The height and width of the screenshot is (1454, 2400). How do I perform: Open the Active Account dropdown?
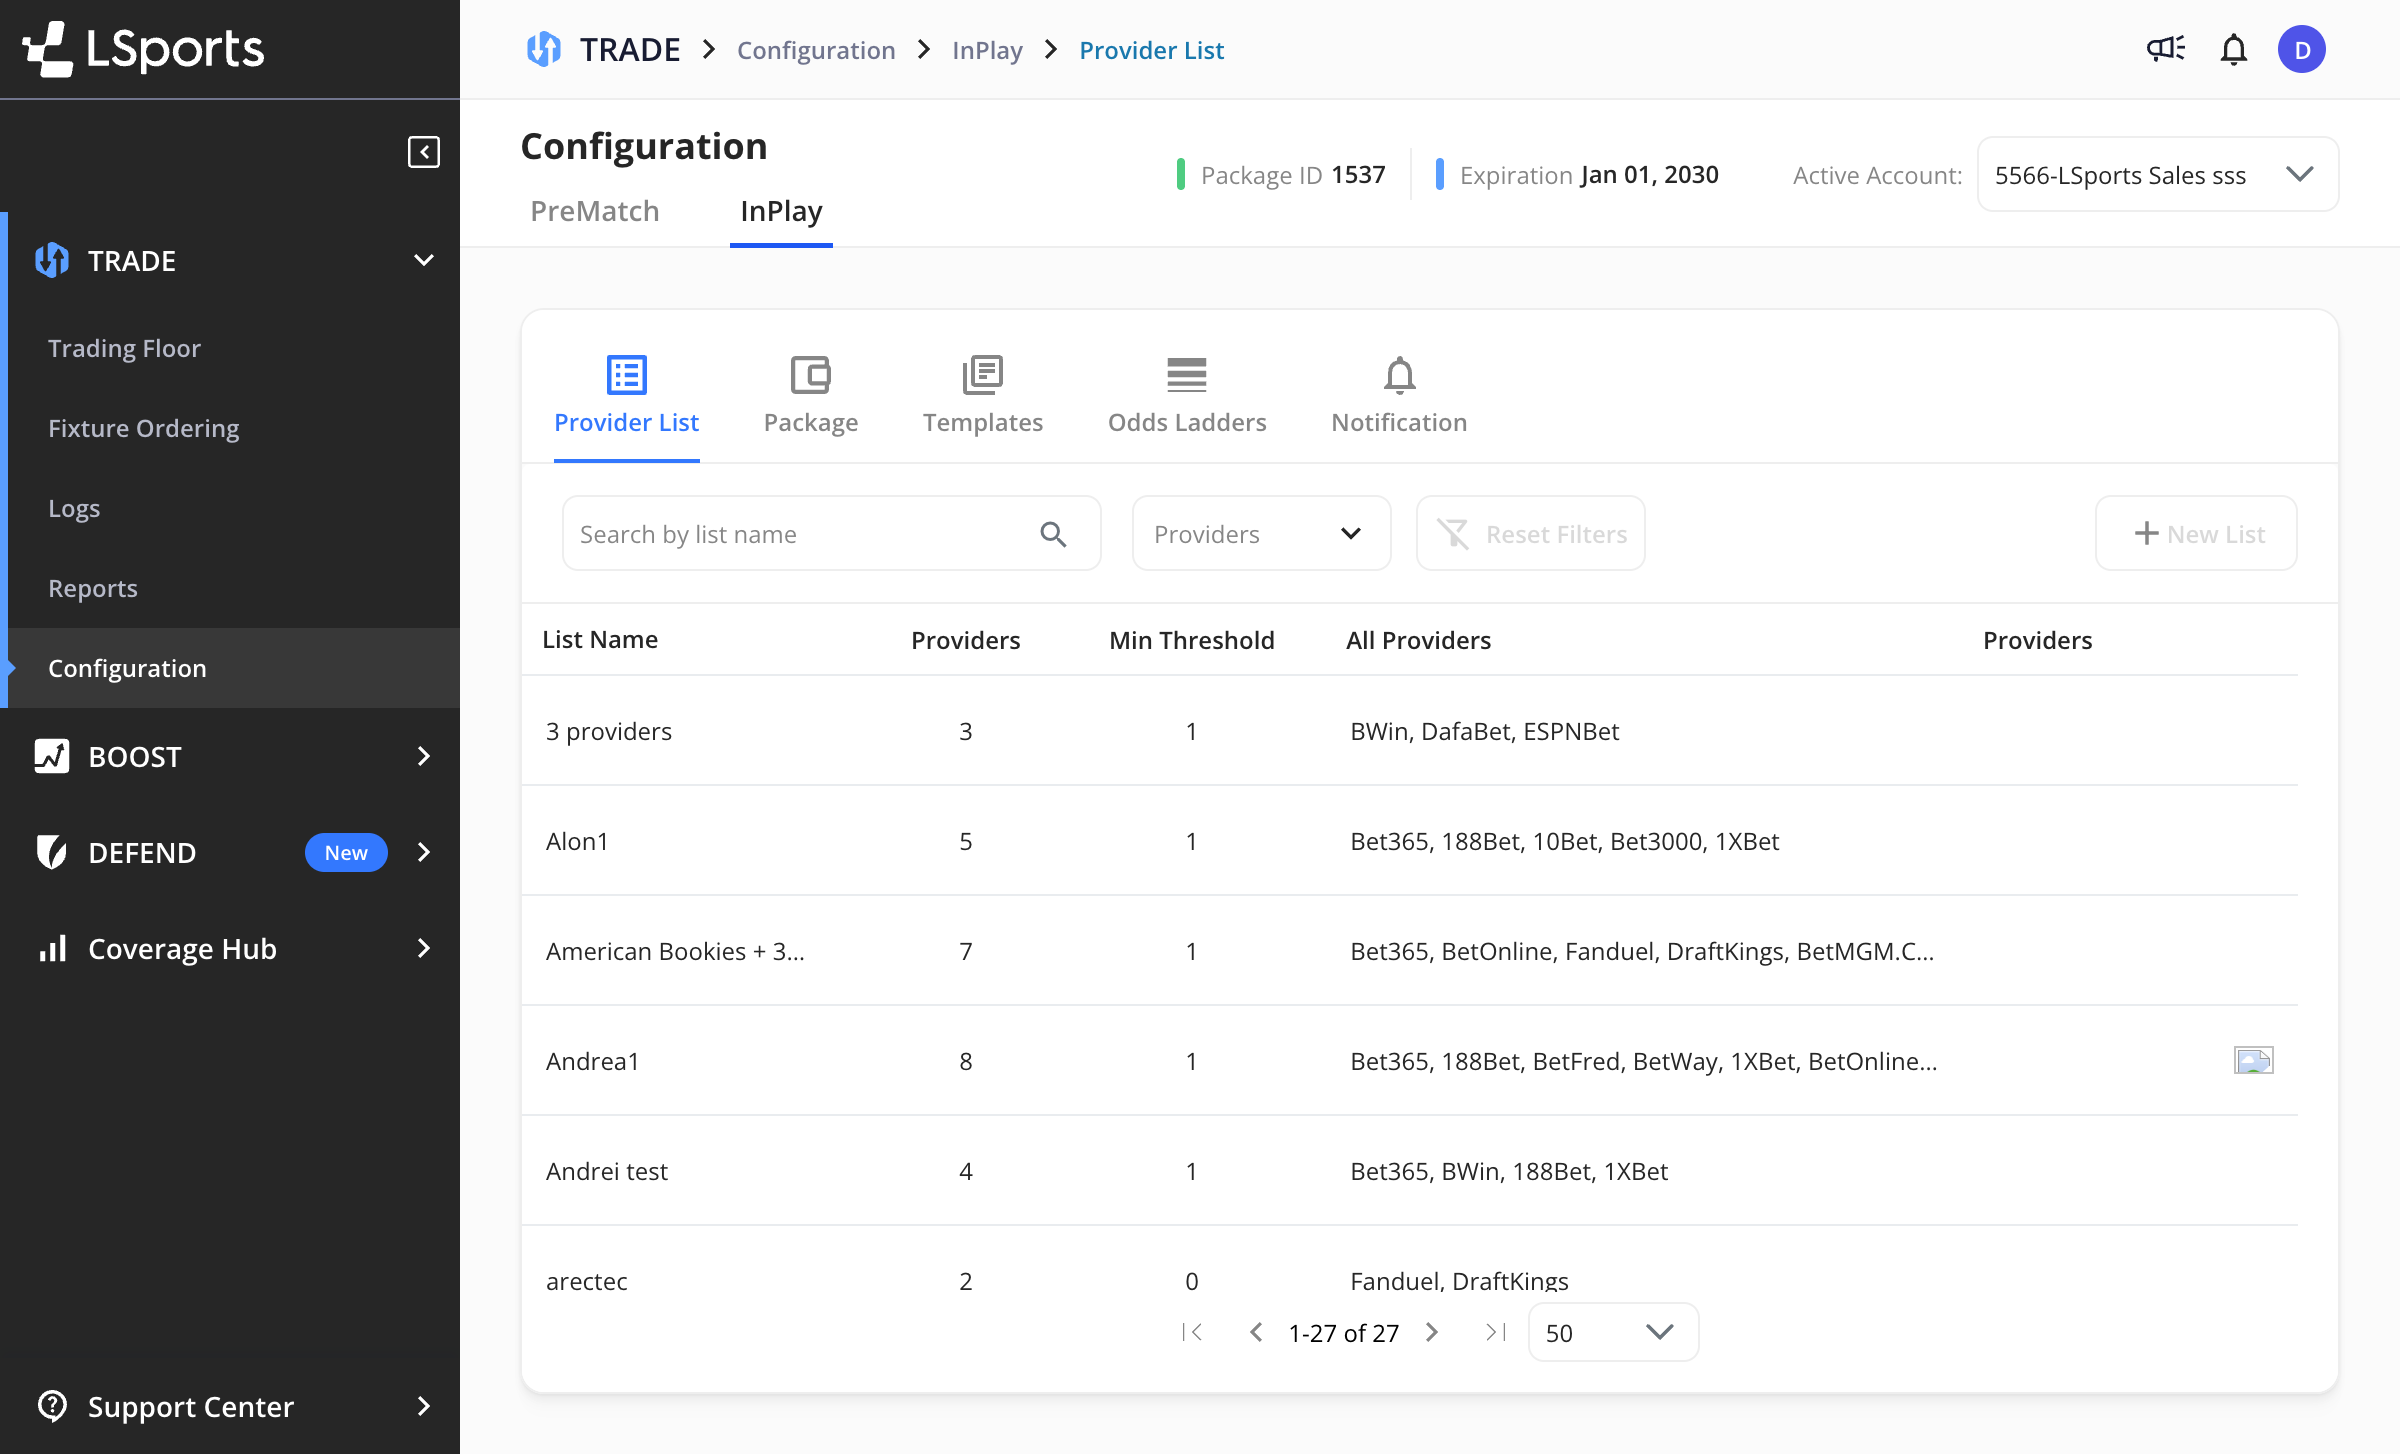pyautogui.click(x=2157, y=175)
